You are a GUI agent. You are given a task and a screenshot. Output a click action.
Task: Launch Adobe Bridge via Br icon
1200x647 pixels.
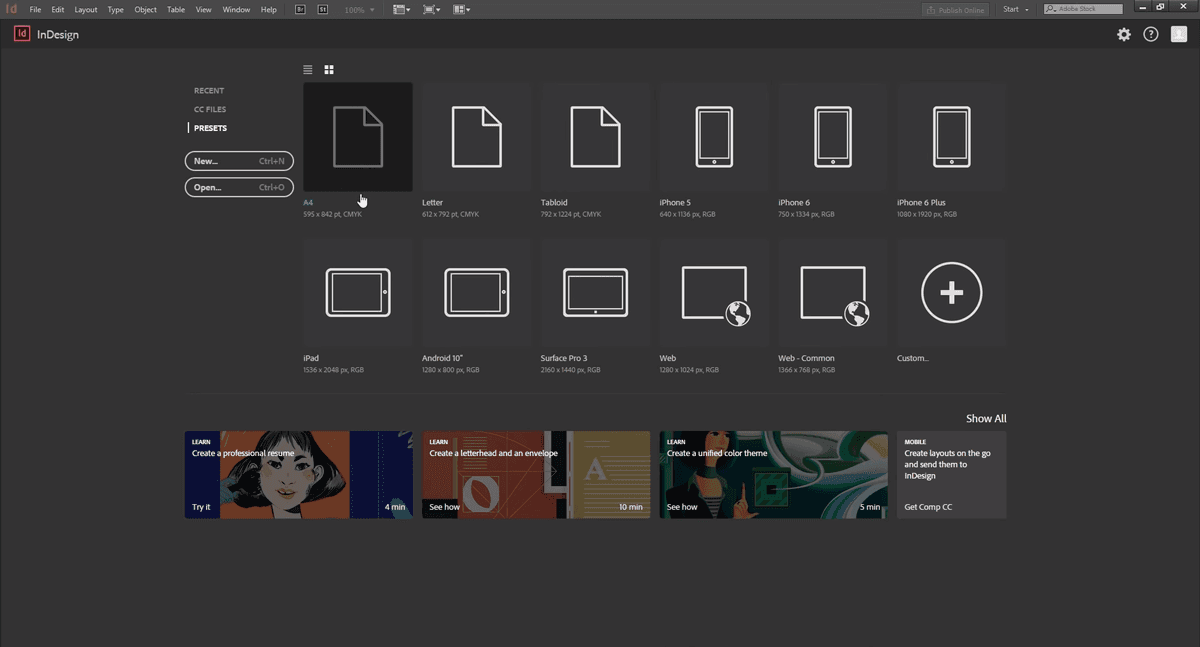301,9
